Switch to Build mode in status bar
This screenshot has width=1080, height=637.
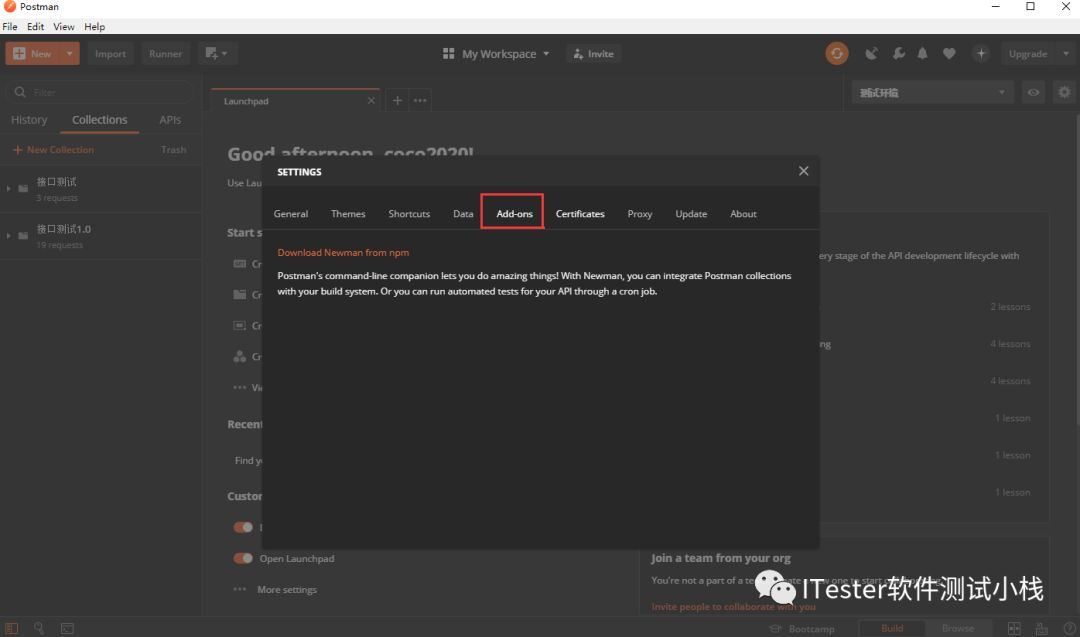point(892,628)
